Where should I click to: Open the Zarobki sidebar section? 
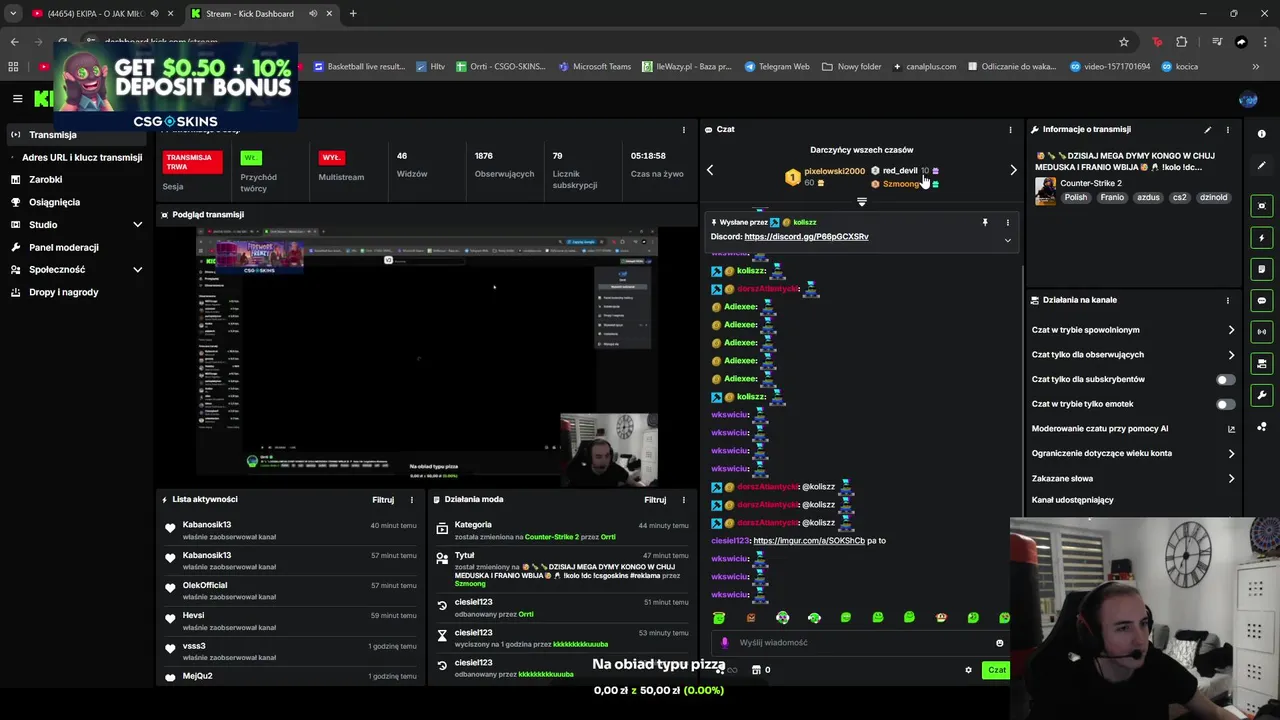pyautogui.click(x=45, y=179)
